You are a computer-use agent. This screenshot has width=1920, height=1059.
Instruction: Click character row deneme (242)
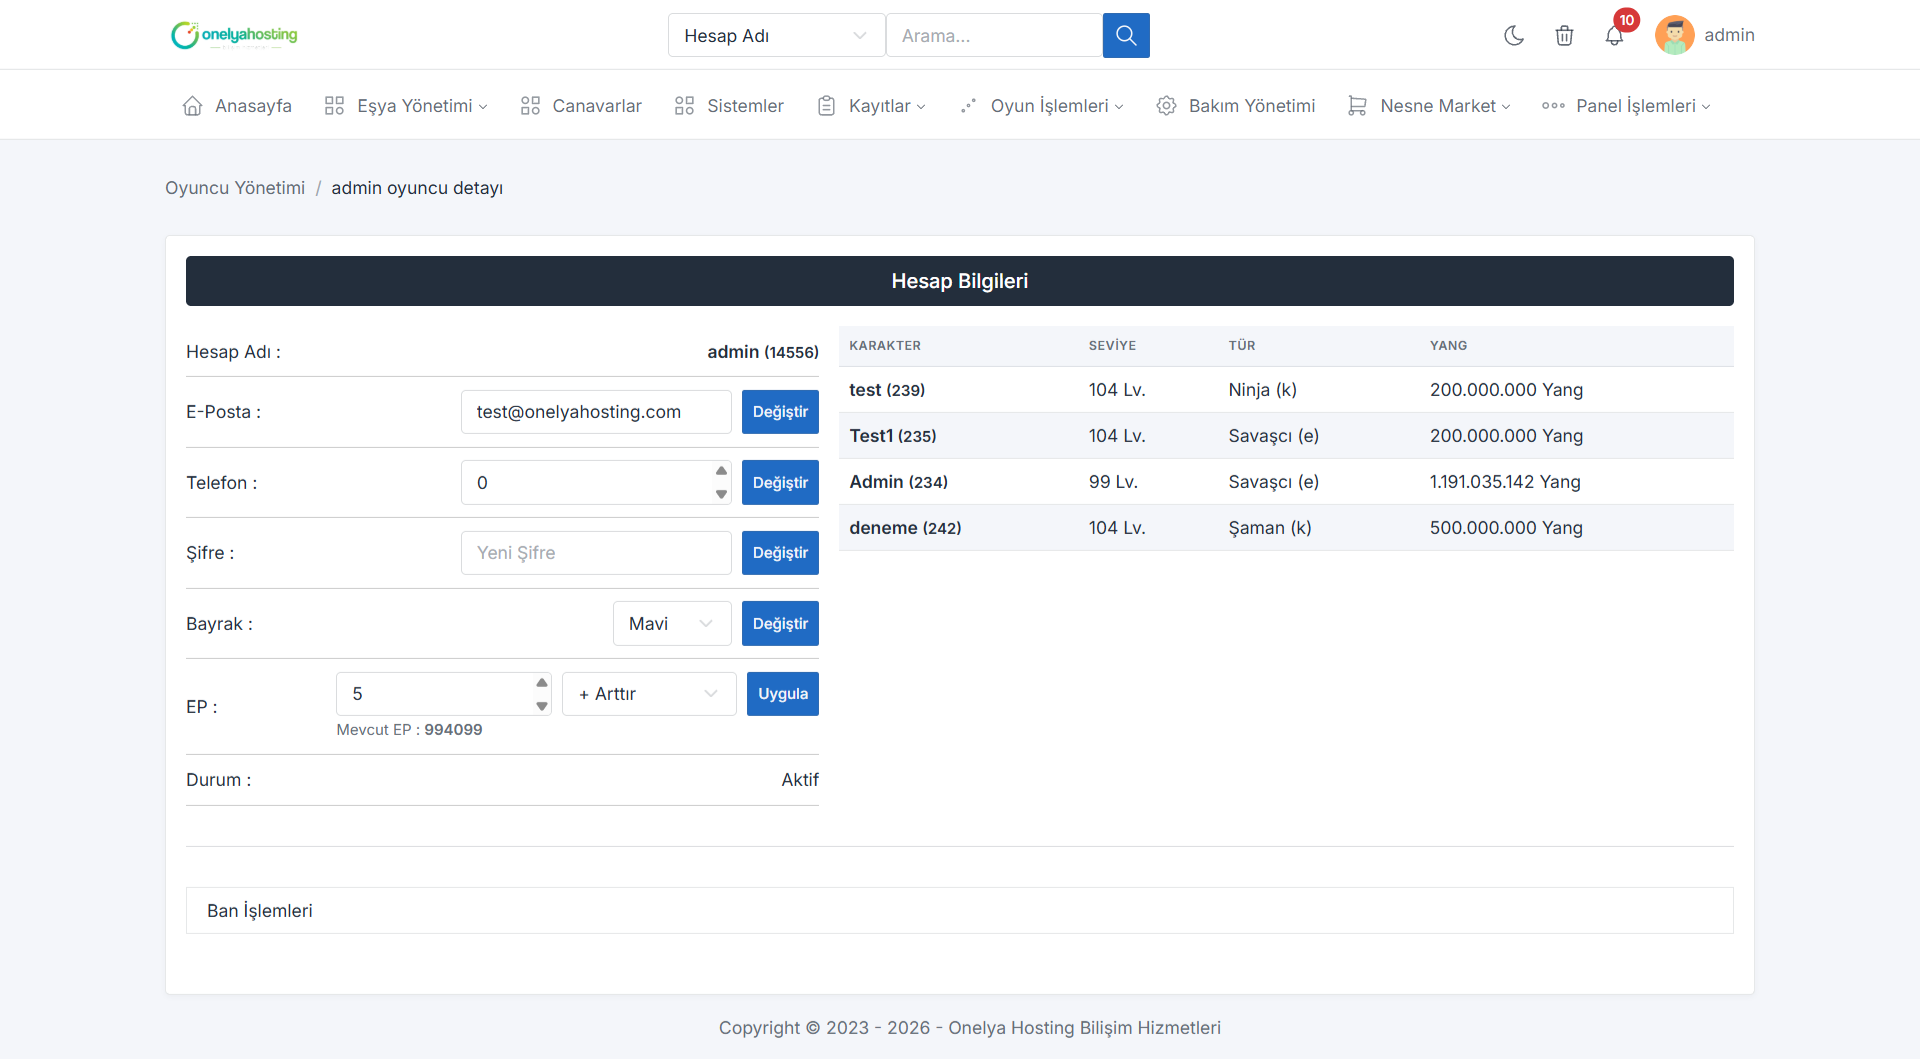point(1286,528)
